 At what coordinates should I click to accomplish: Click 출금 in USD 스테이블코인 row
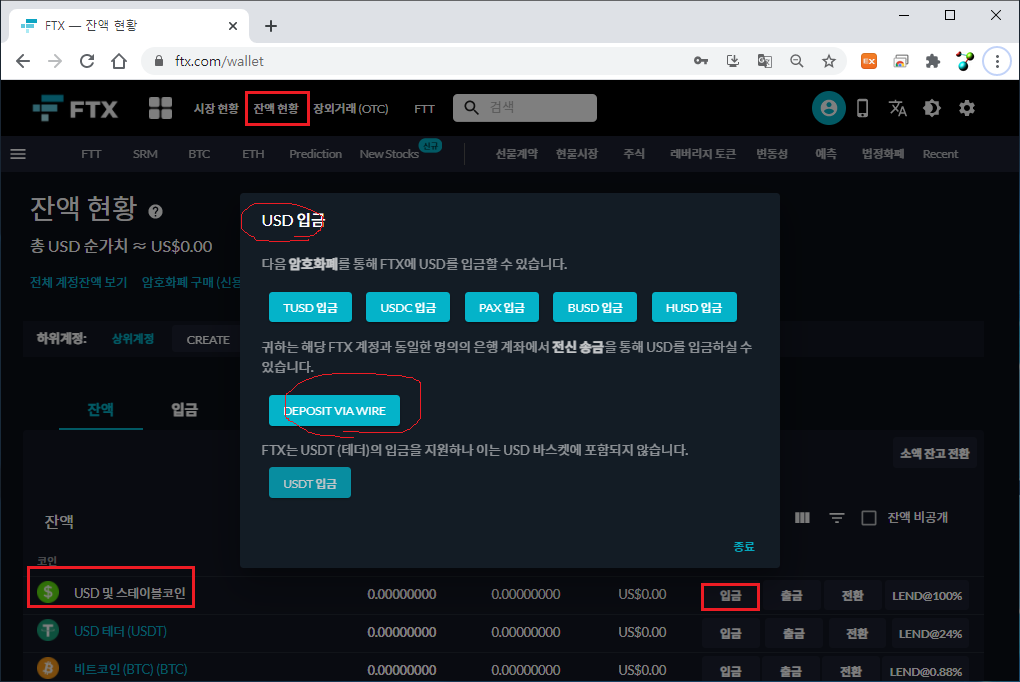click(792, 595)
